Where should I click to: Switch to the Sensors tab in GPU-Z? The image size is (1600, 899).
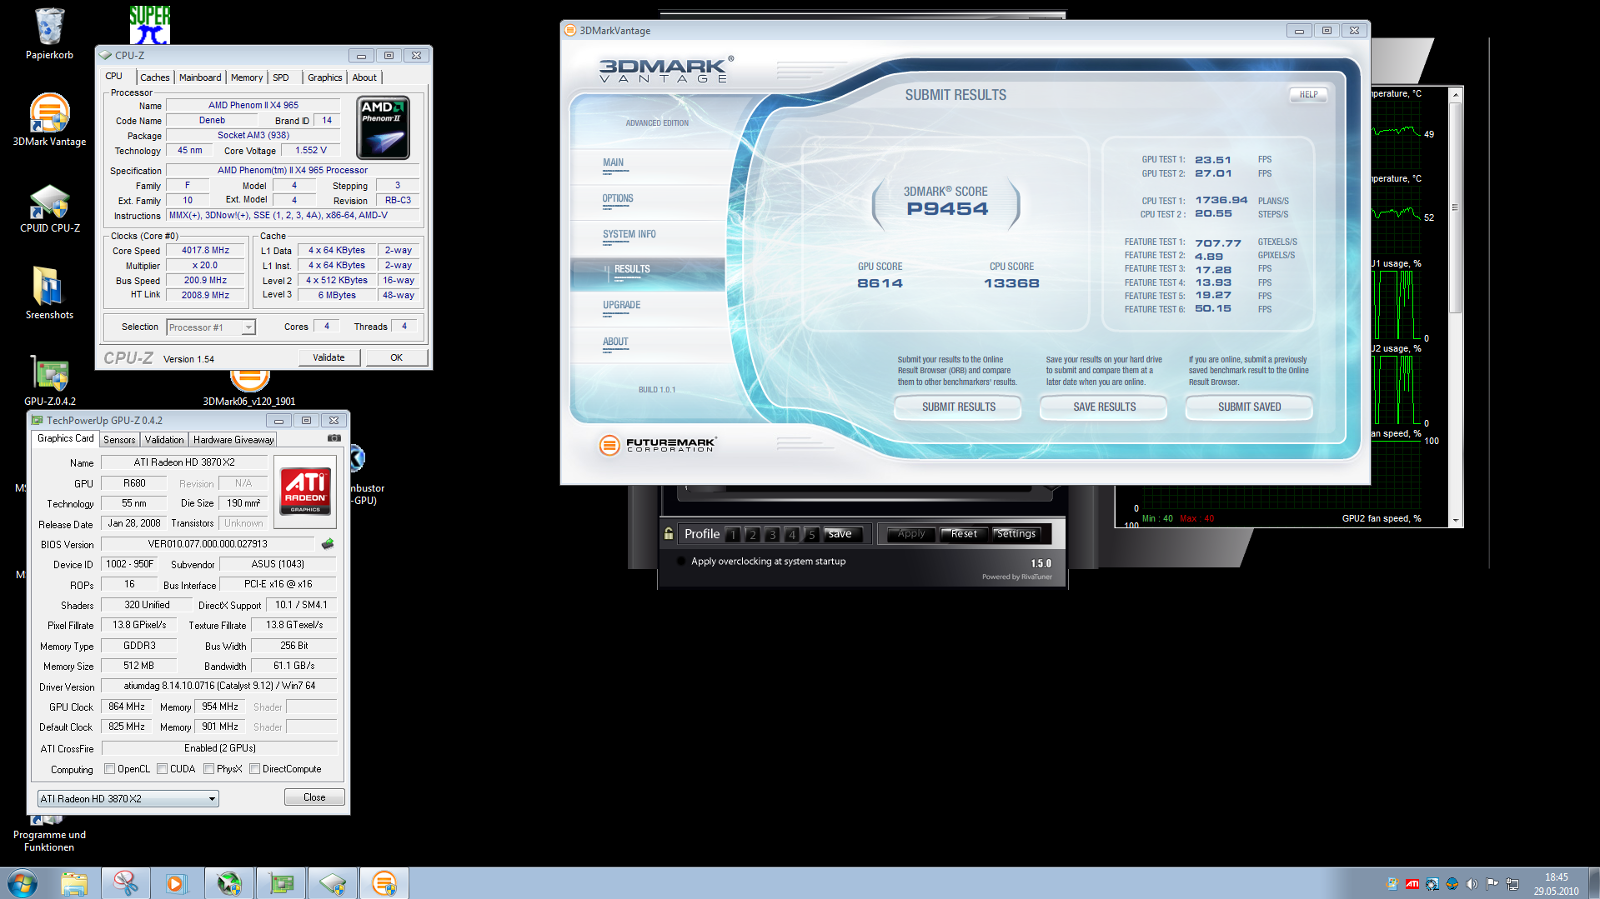pos(119,439)
